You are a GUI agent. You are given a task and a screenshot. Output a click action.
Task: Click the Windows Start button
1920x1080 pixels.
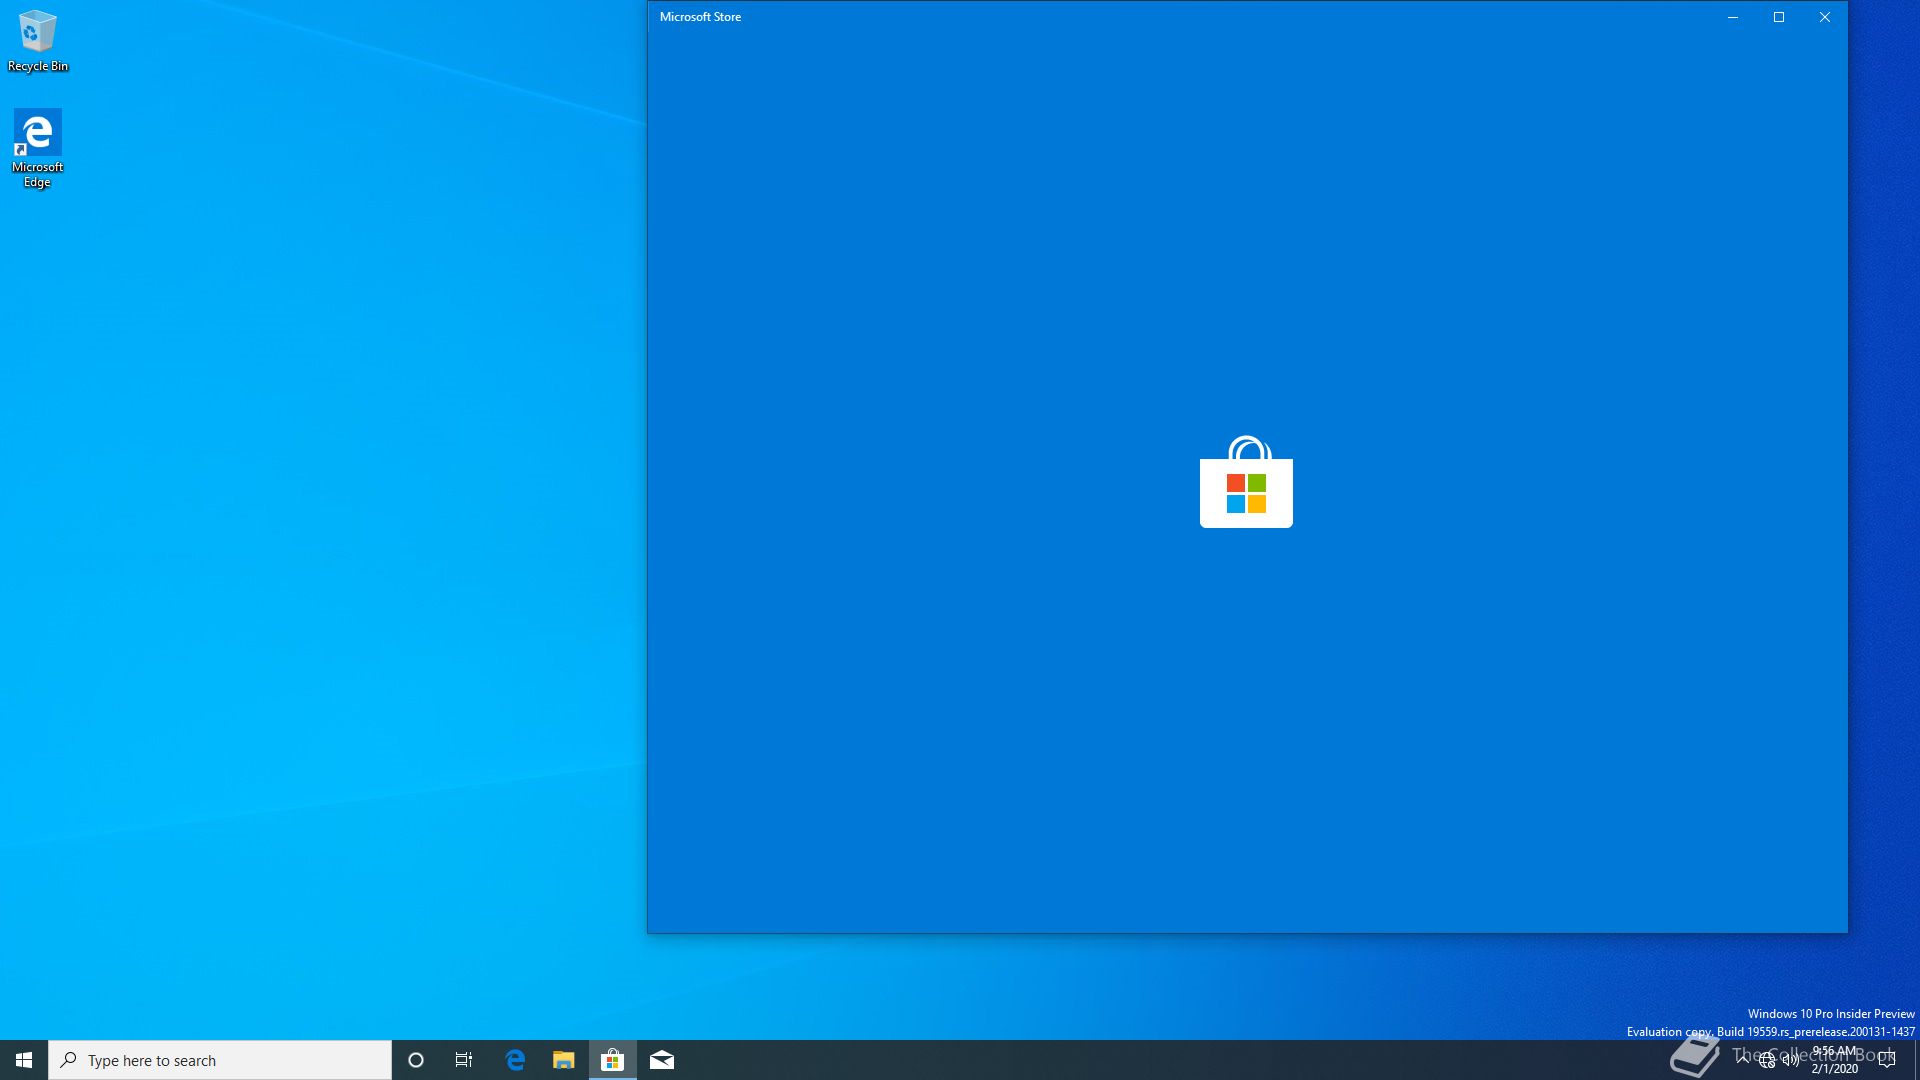24,1060
